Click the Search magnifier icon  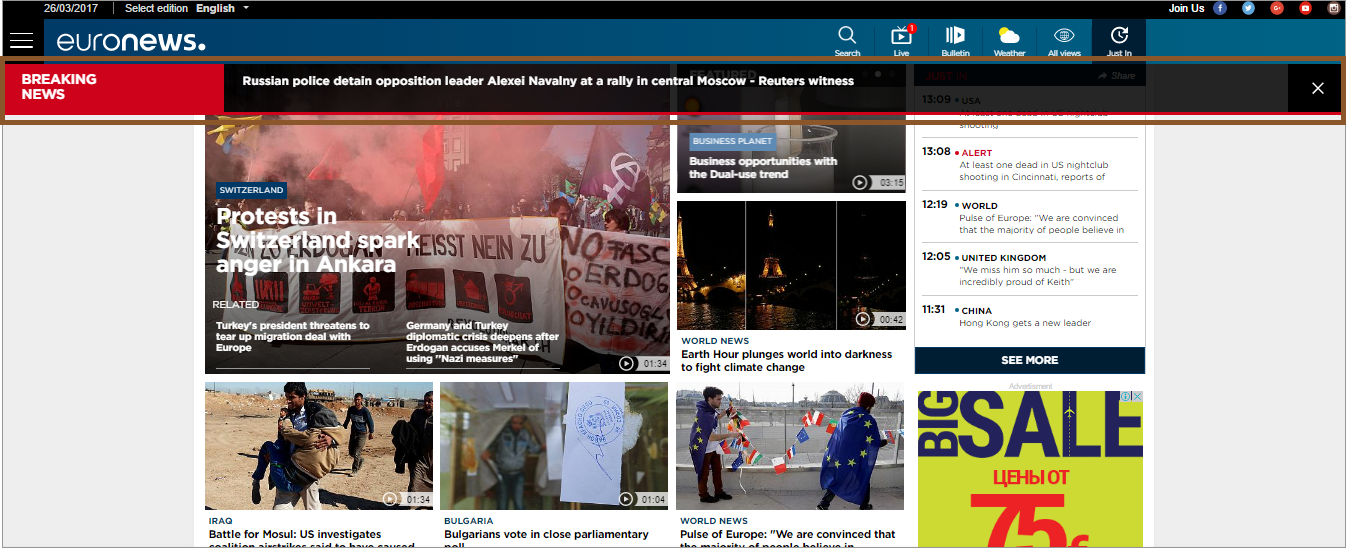coord(847,39)
